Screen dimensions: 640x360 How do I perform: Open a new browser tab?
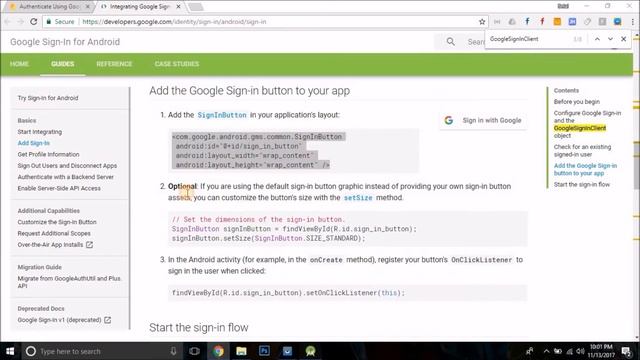tap(196, 7)
